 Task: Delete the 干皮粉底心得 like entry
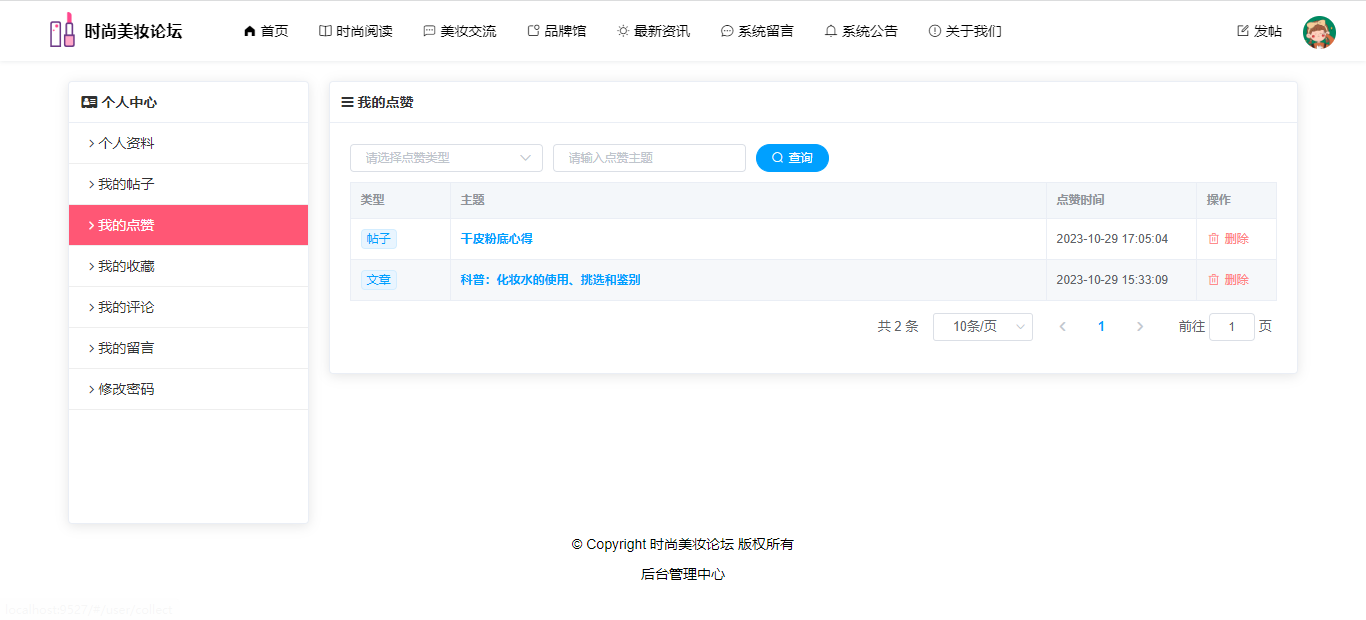1228,239
